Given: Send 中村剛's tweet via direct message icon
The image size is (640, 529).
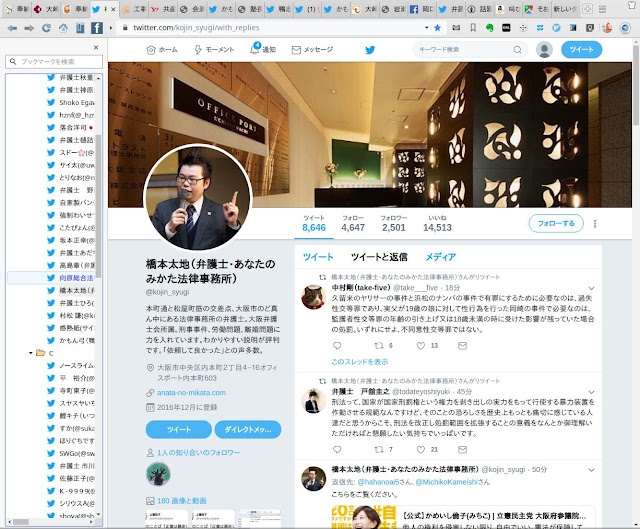Looking at the screenshot, I should pyautogui.click(x=462, y=346).
